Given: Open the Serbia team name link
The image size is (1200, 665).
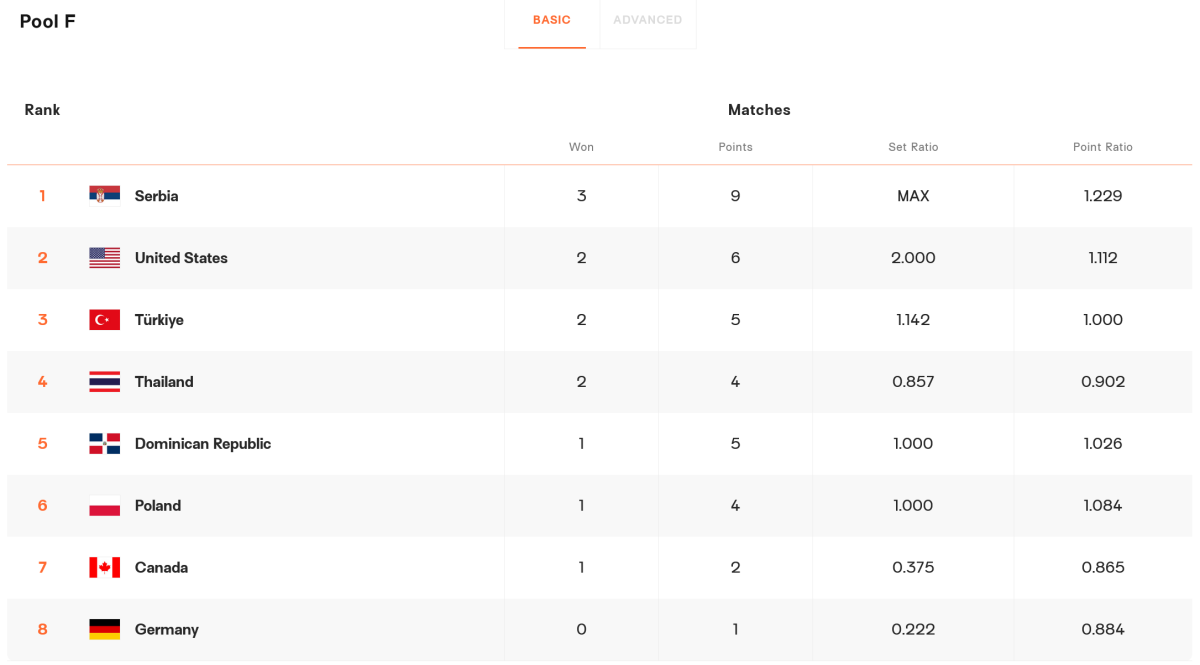Looking at the screenshot, I should tap(156, 196).
